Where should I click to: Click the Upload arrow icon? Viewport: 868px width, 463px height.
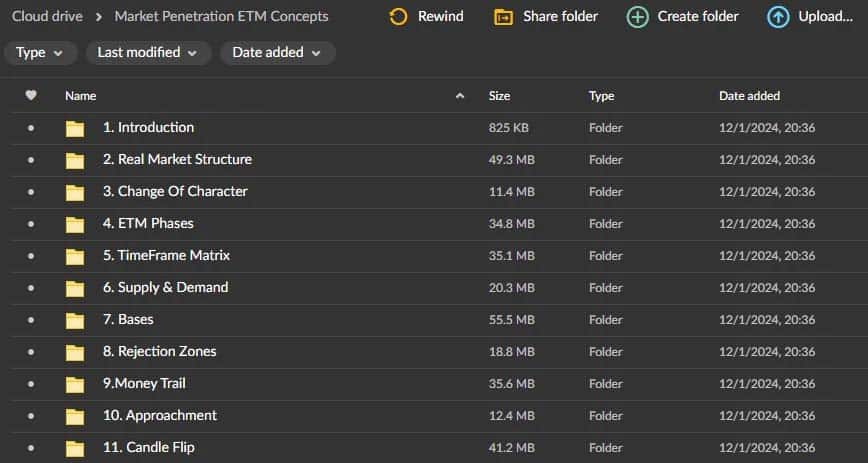(x=778, y=16)
